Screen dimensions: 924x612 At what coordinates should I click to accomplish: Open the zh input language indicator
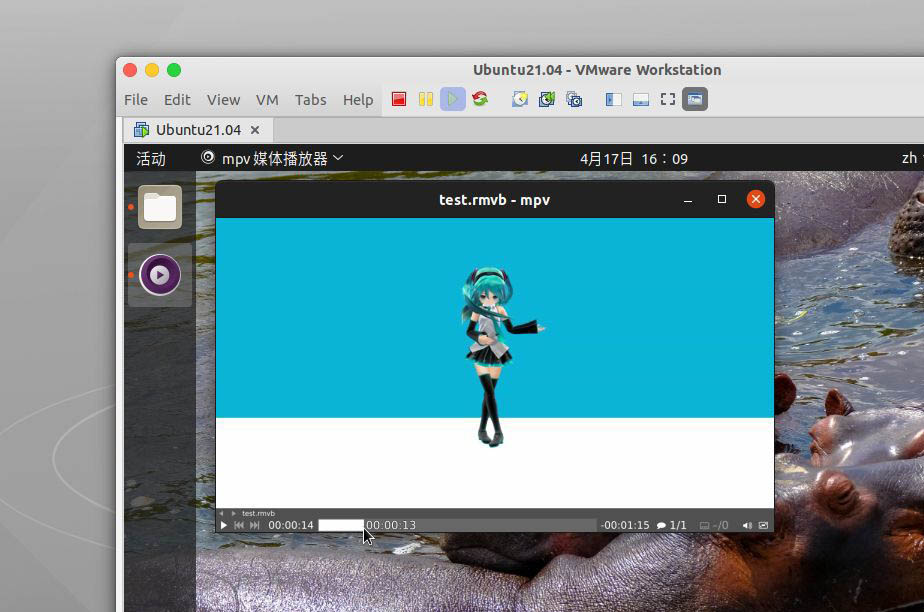909,158
